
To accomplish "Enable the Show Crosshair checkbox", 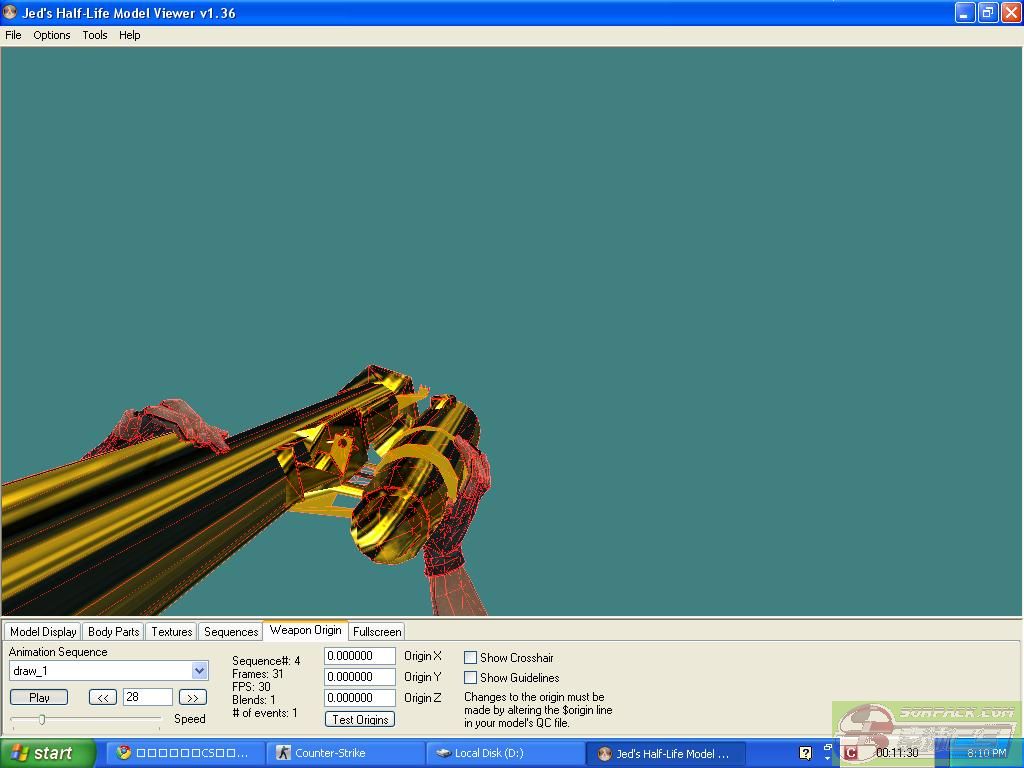I will [470, 658].
